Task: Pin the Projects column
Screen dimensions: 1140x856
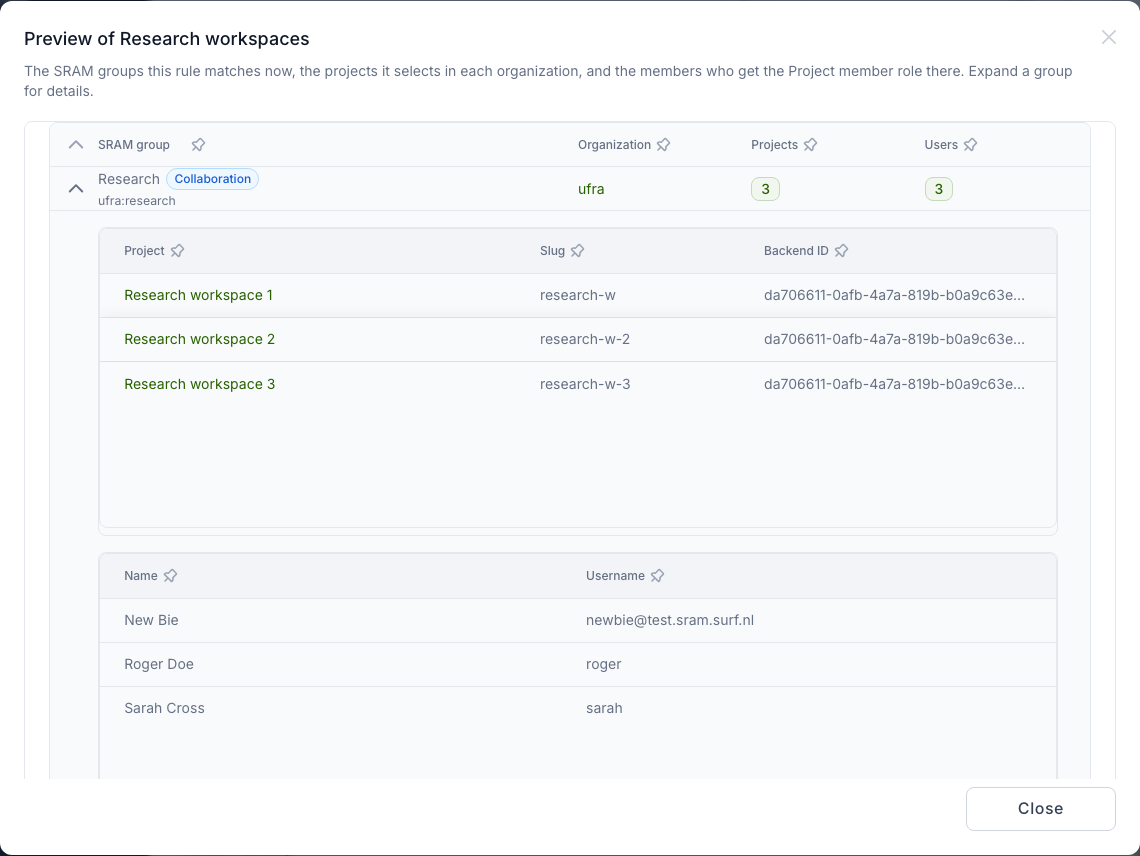Action: [x=810, y=145]
